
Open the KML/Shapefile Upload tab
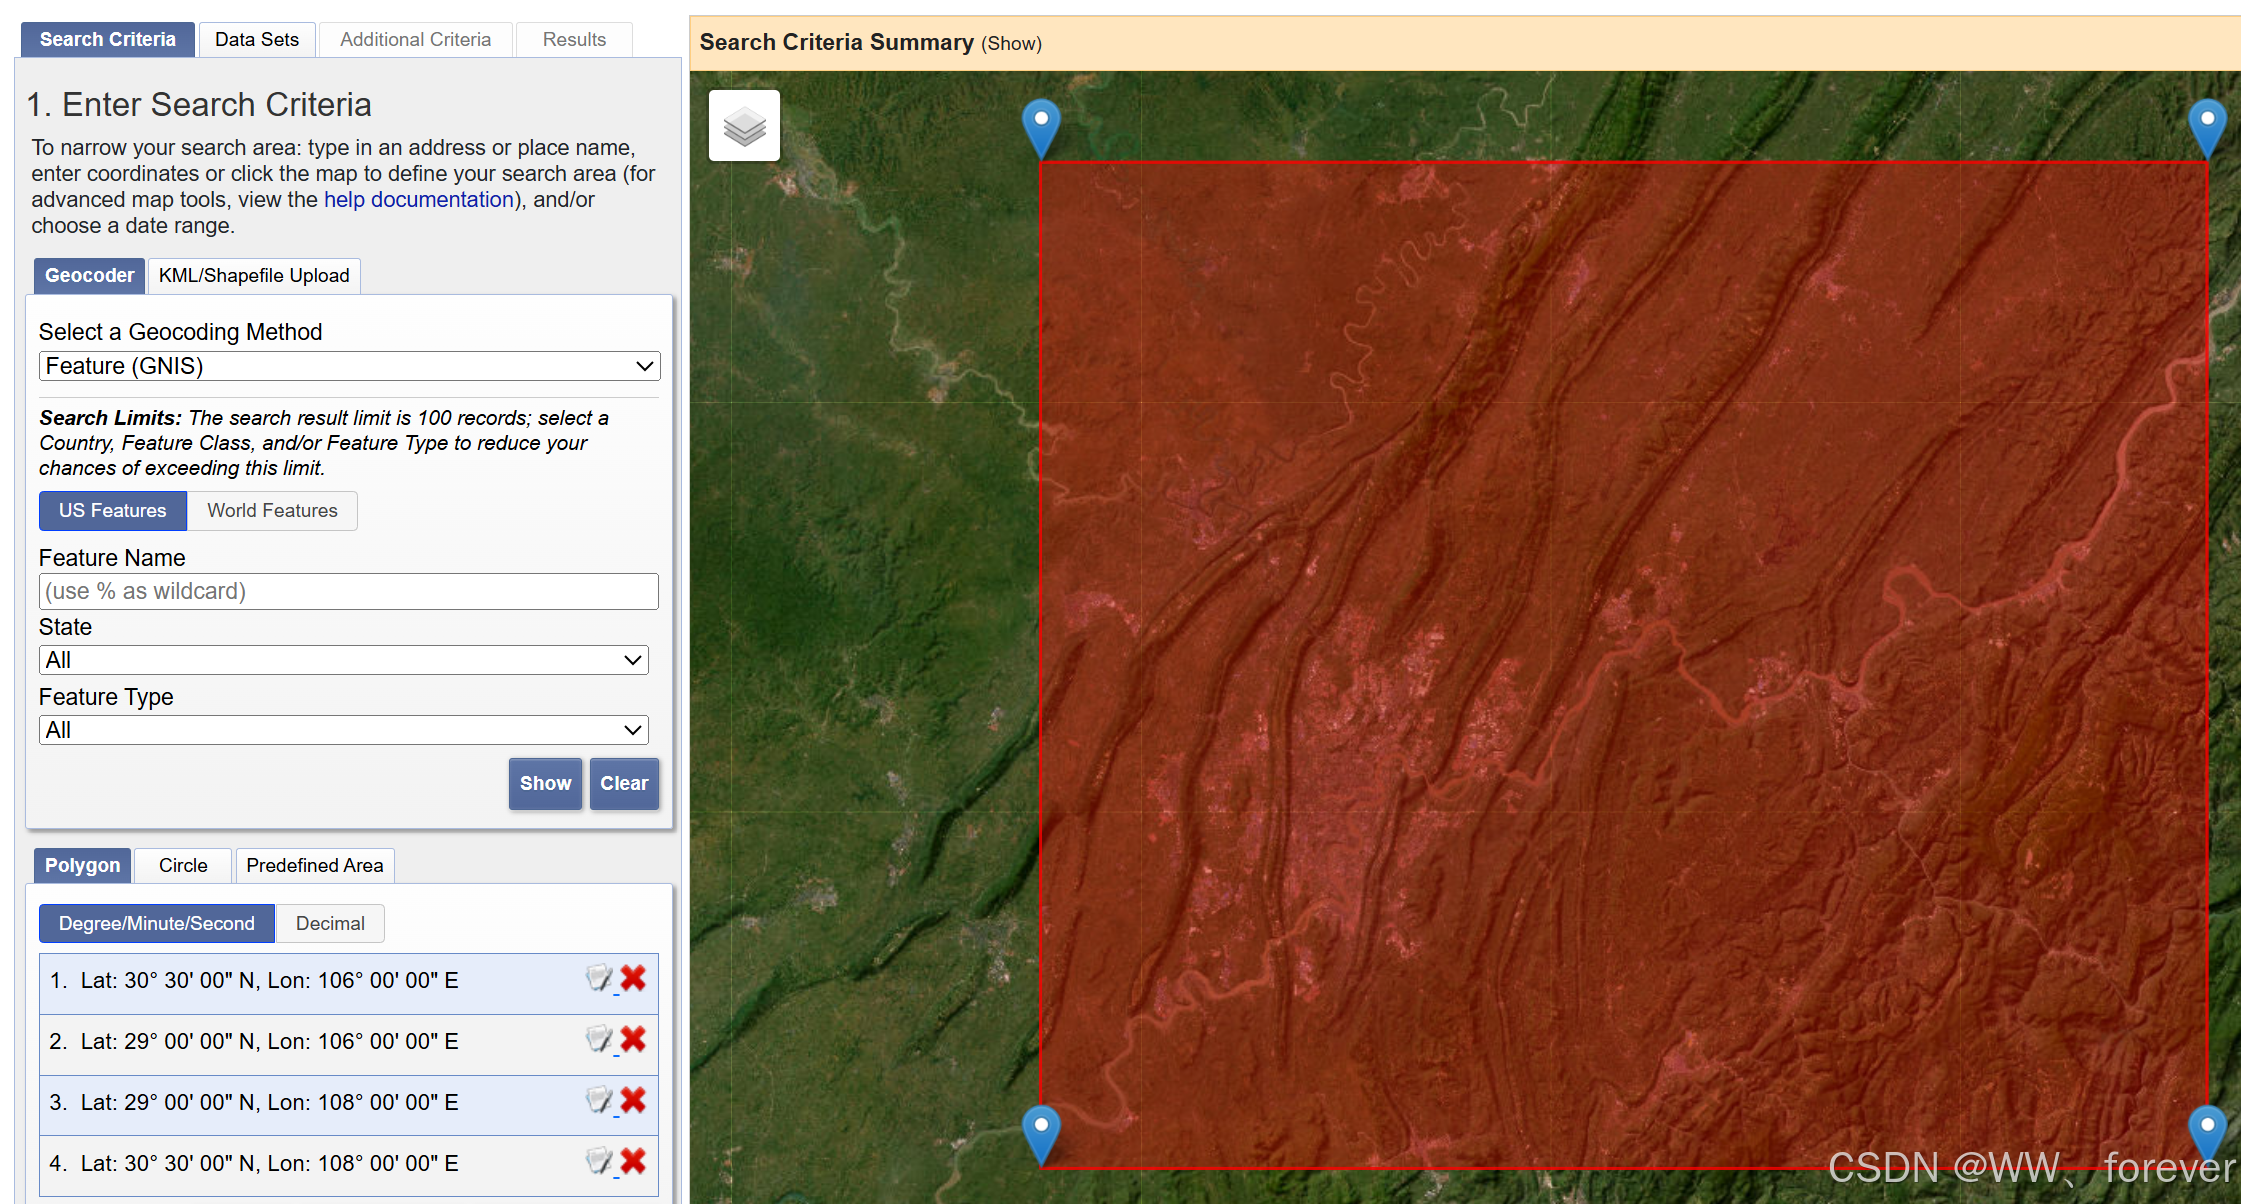(254, 276)
